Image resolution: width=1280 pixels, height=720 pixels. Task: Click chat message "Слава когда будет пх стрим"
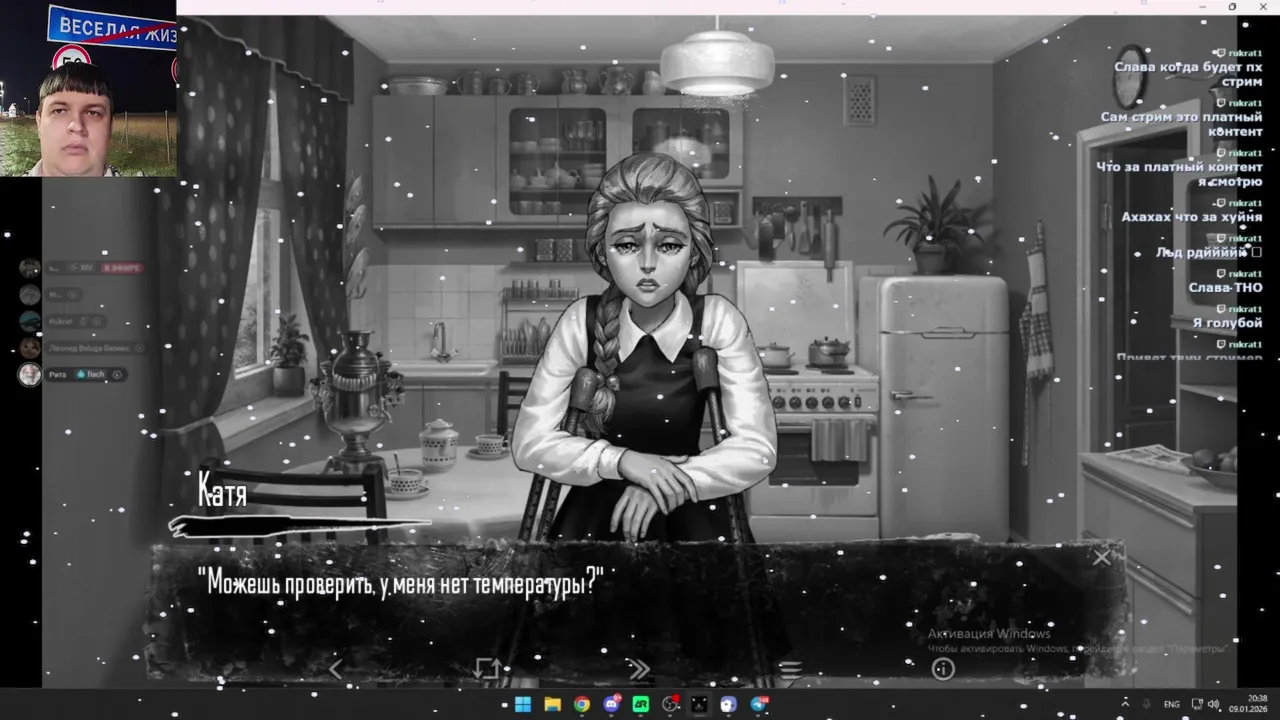pyautogui.click(x=1188, y=74)
